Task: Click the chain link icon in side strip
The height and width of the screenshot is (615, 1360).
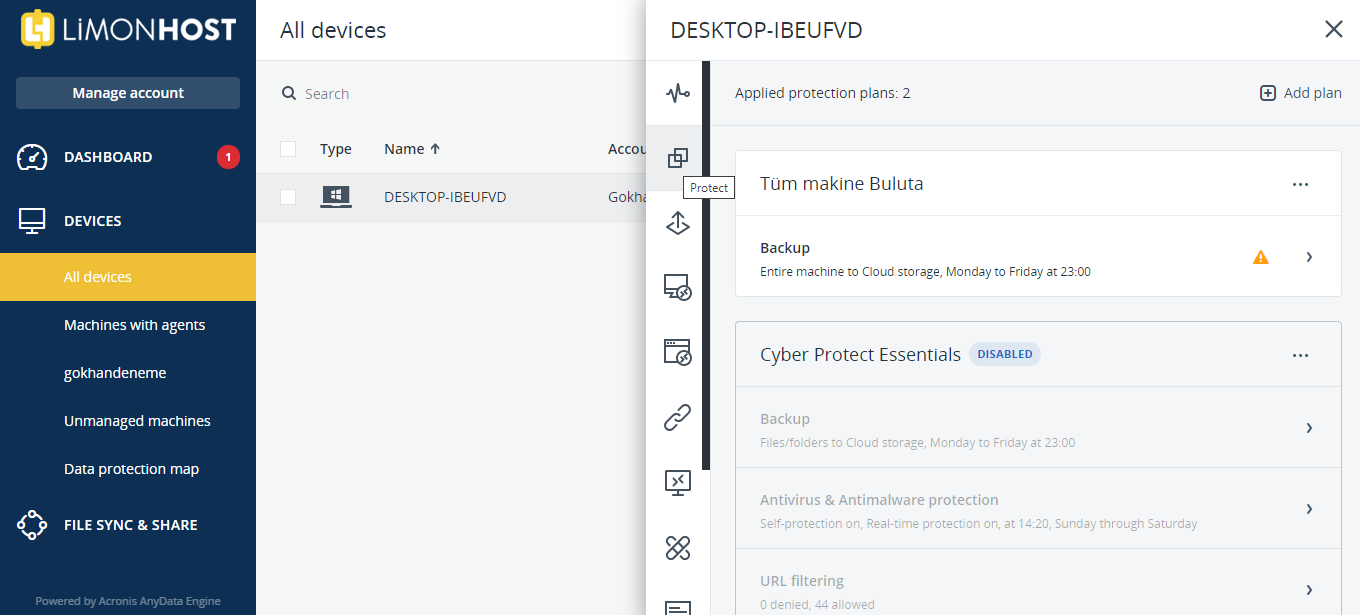Action: point(678,417)
